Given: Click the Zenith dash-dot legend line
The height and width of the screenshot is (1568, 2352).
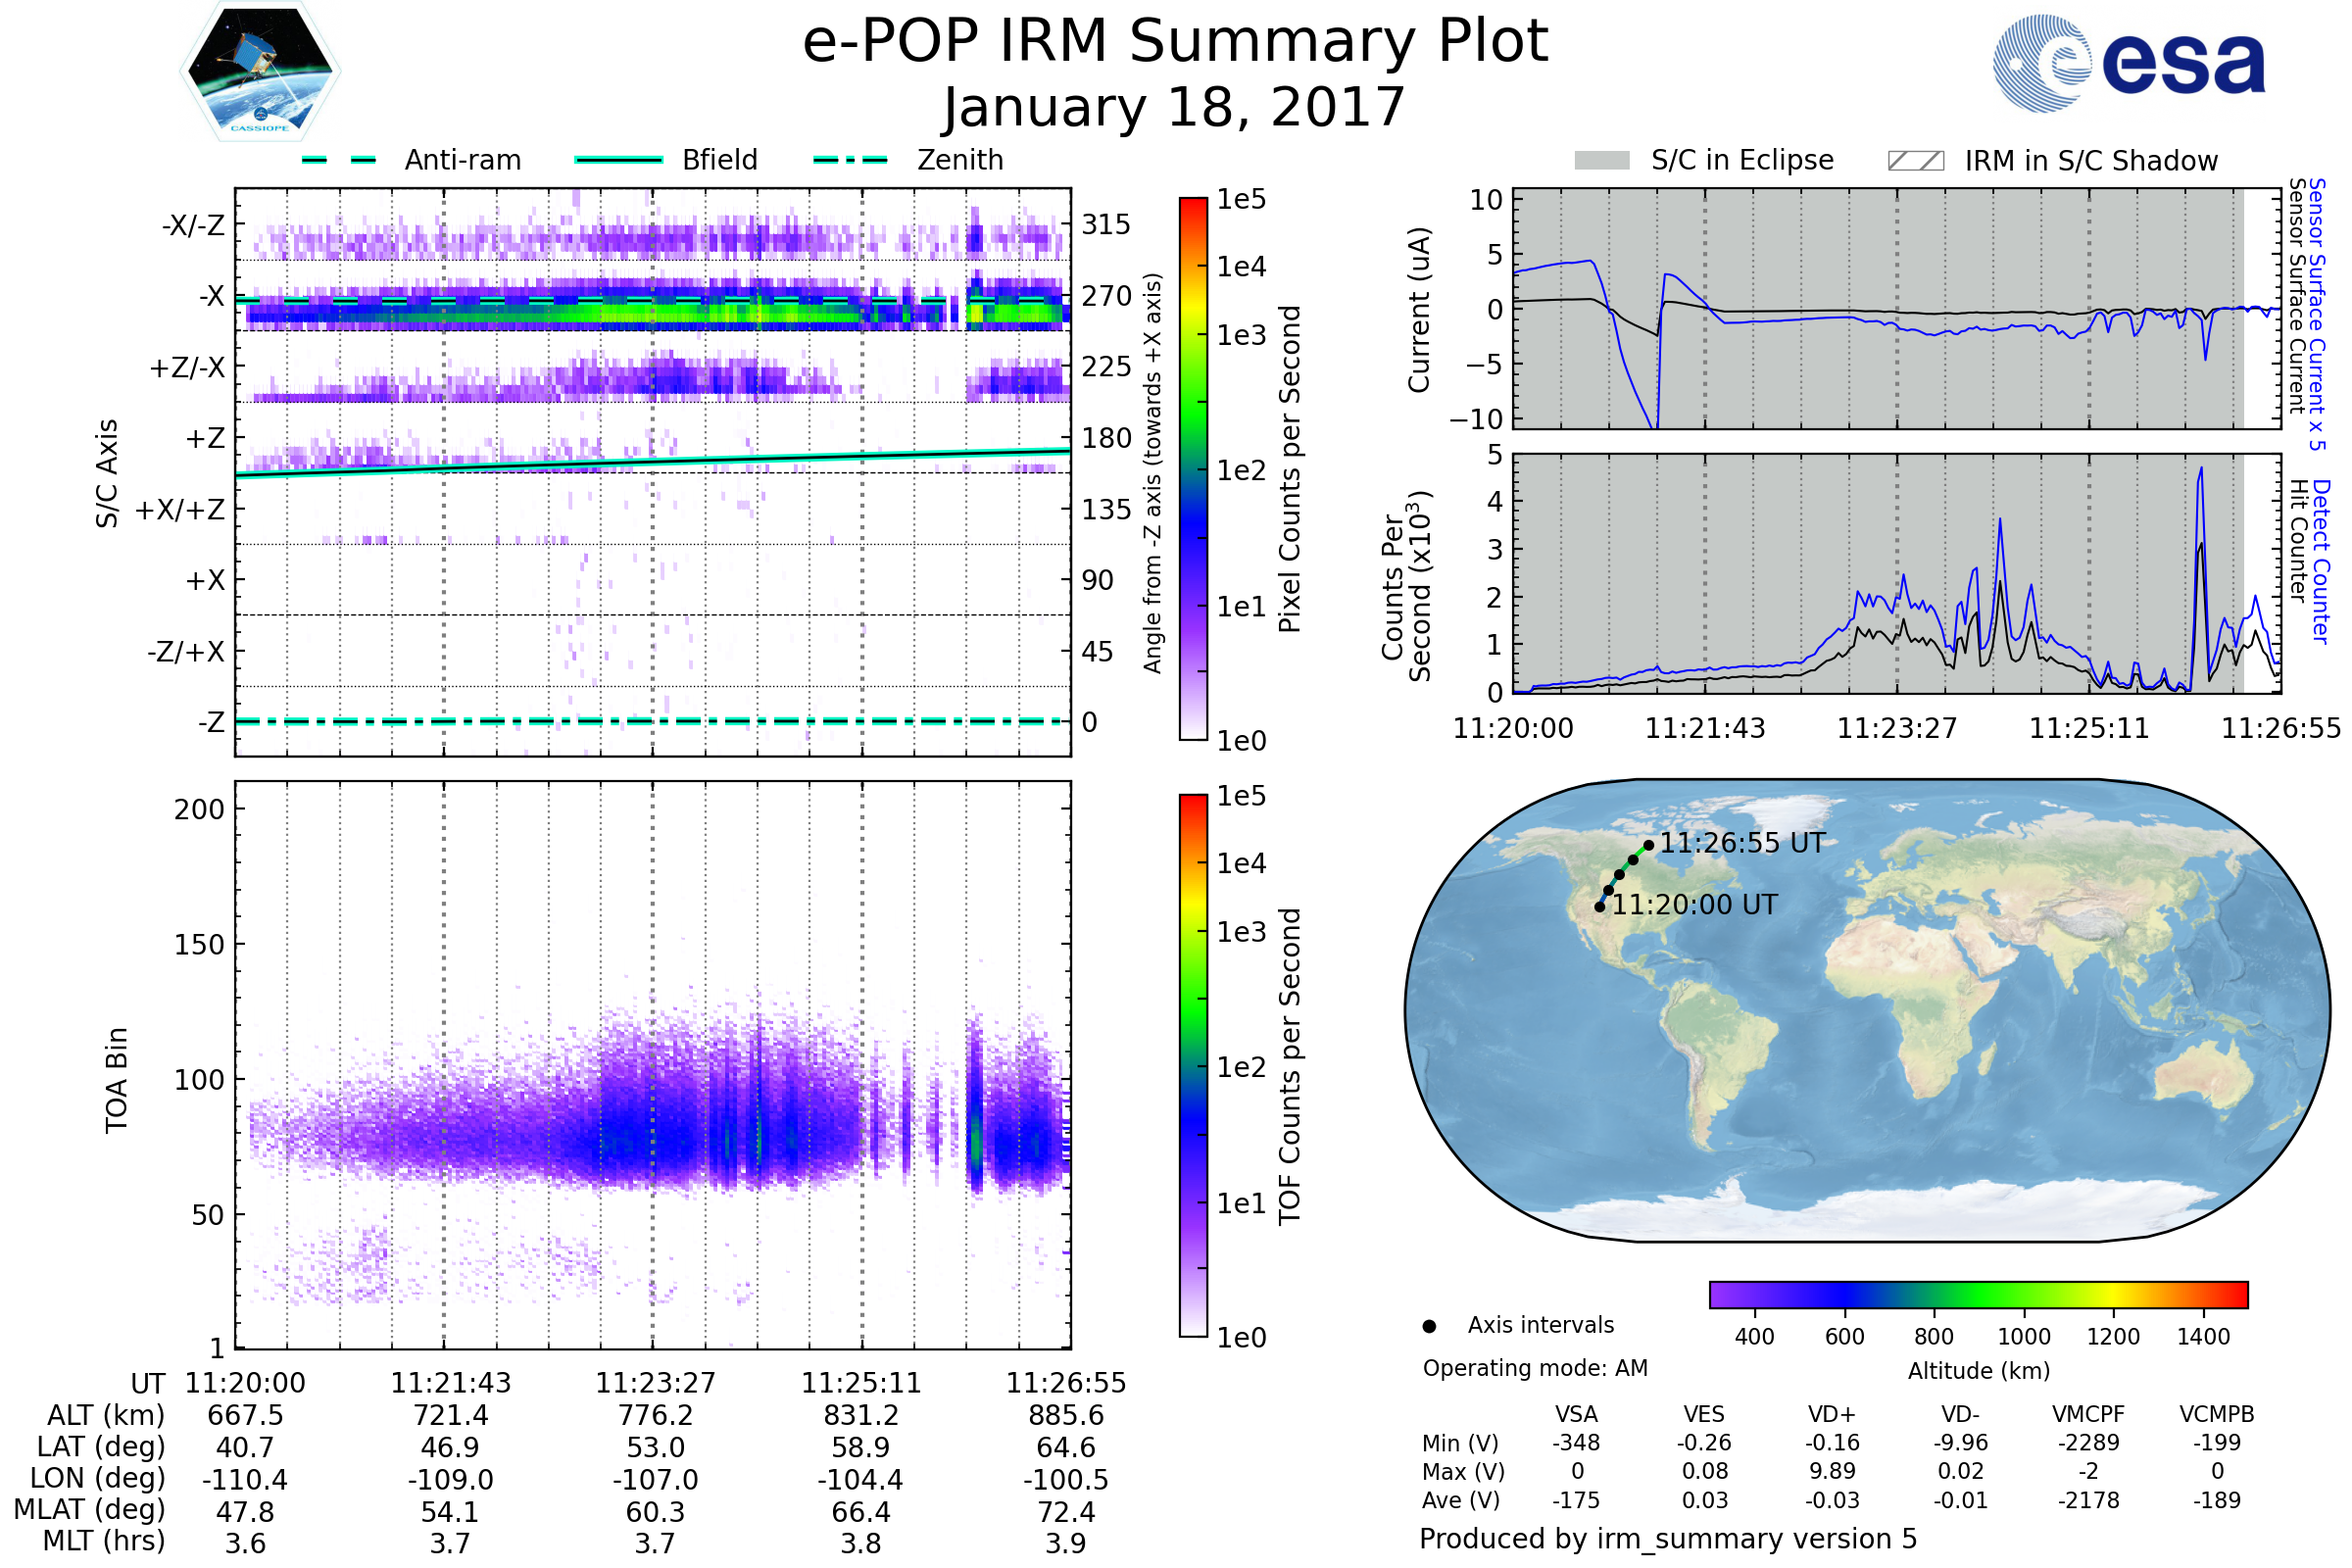Looking at the screenshot, I should [851, 160].
